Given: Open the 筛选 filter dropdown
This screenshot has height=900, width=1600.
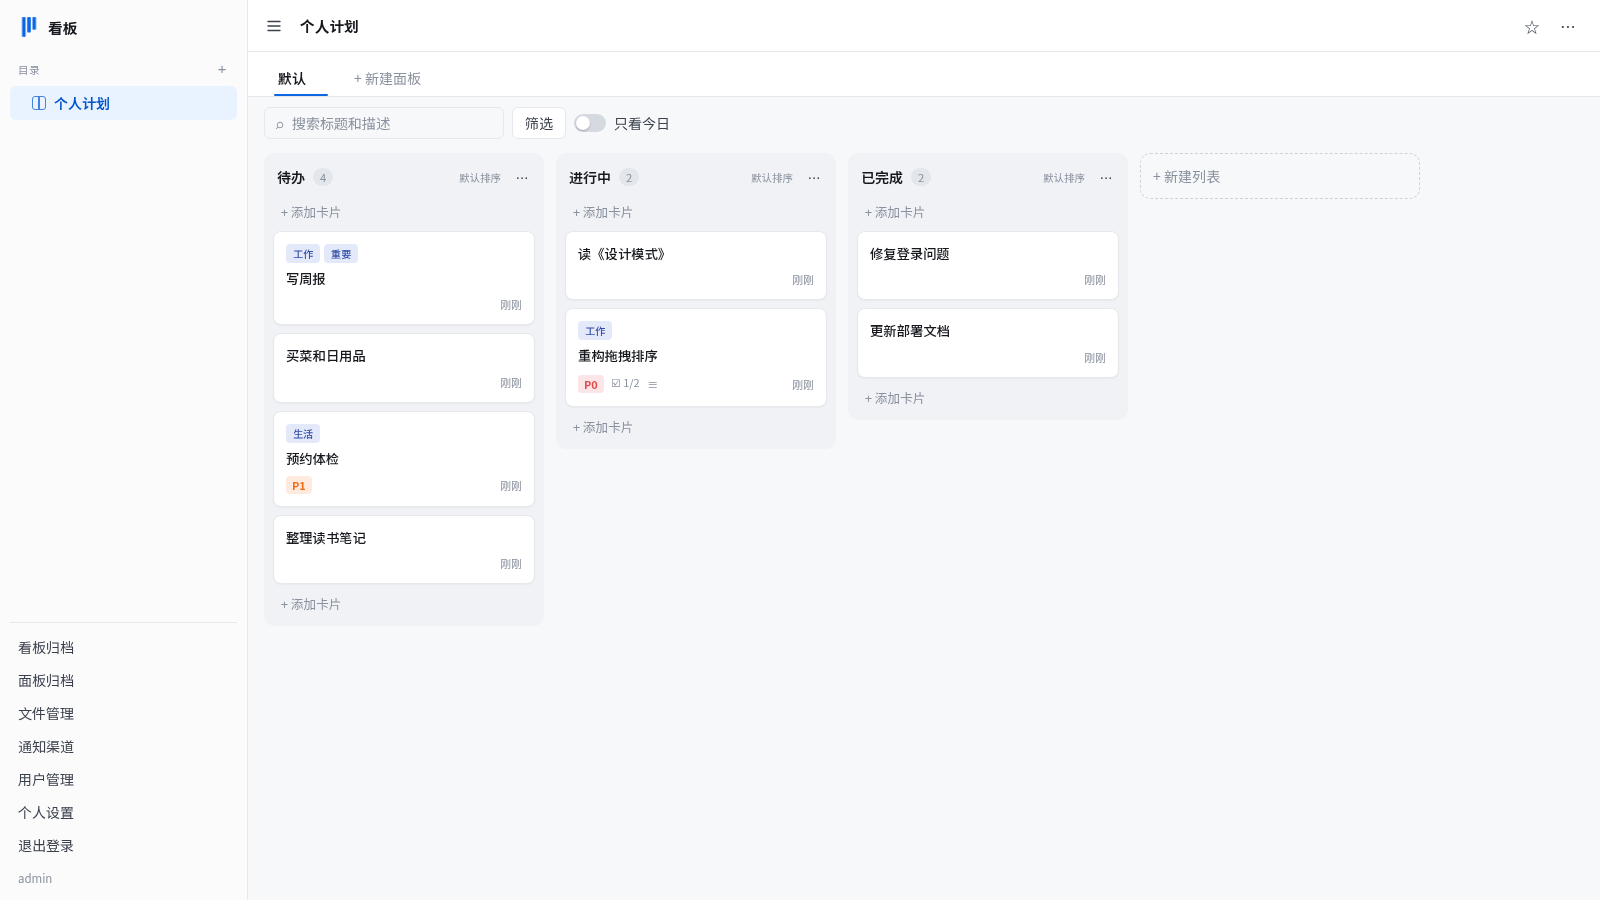Looking at the screenshot, I should (539, 123).
